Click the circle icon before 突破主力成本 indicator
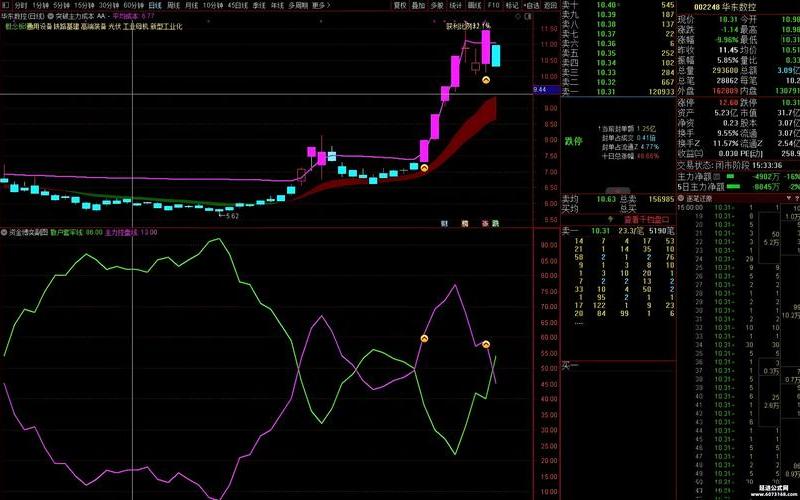800x500 pixels. (50, 16)
